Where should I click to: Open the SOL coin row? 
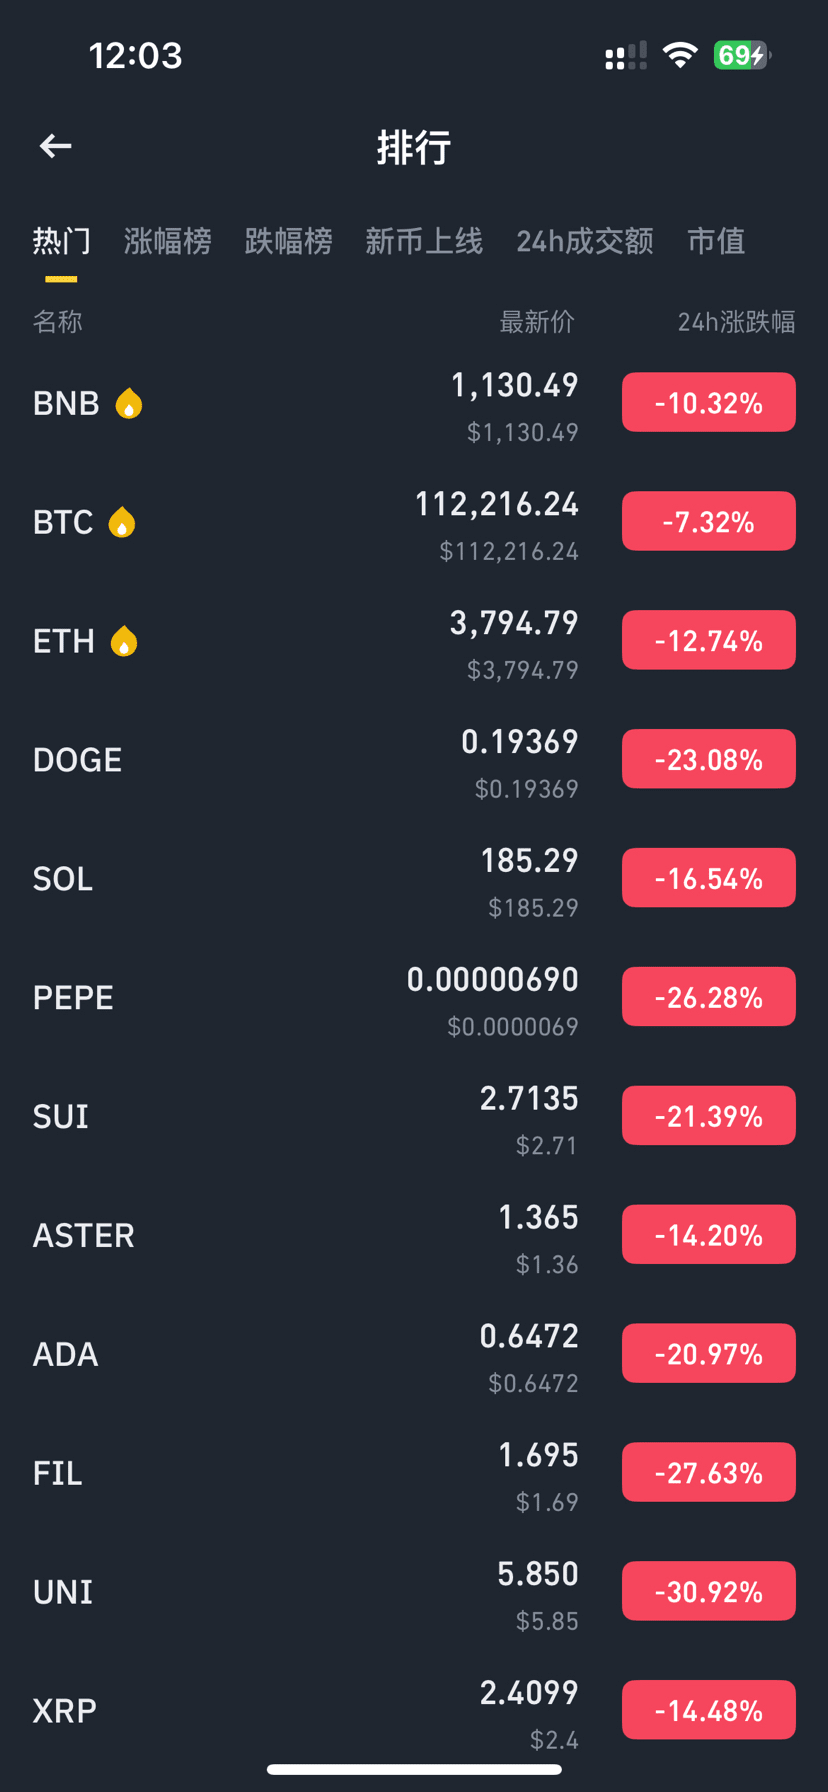click(300, 879)
